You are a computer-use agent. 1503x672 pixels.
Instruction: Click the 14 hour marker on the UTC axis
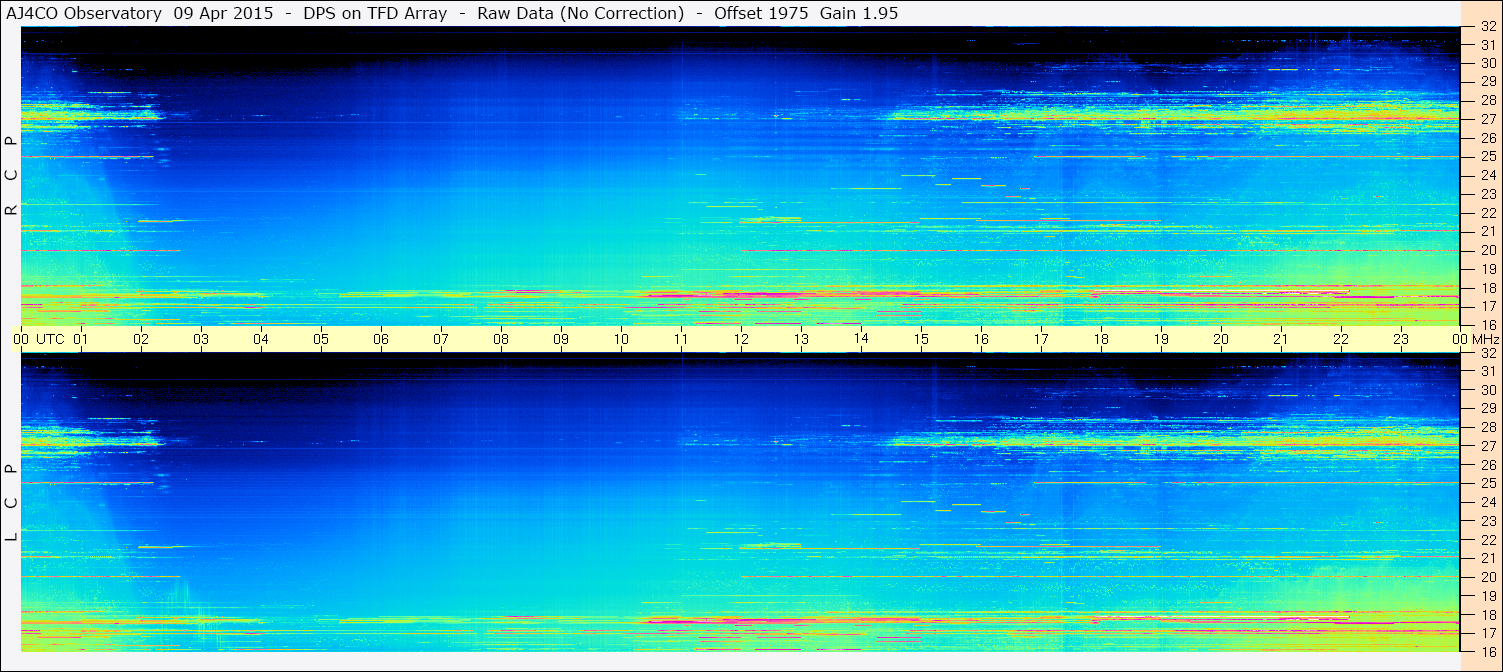(861, 338)
